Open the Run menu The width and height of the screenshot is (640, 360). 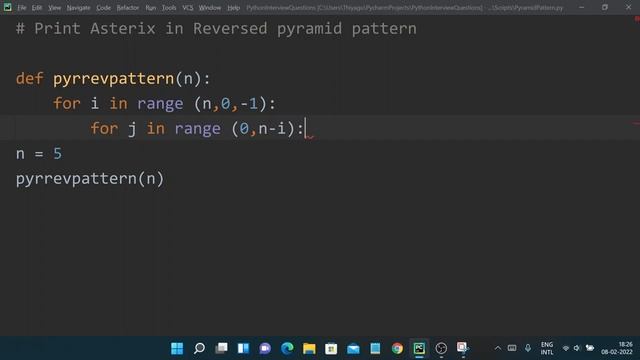151,8
